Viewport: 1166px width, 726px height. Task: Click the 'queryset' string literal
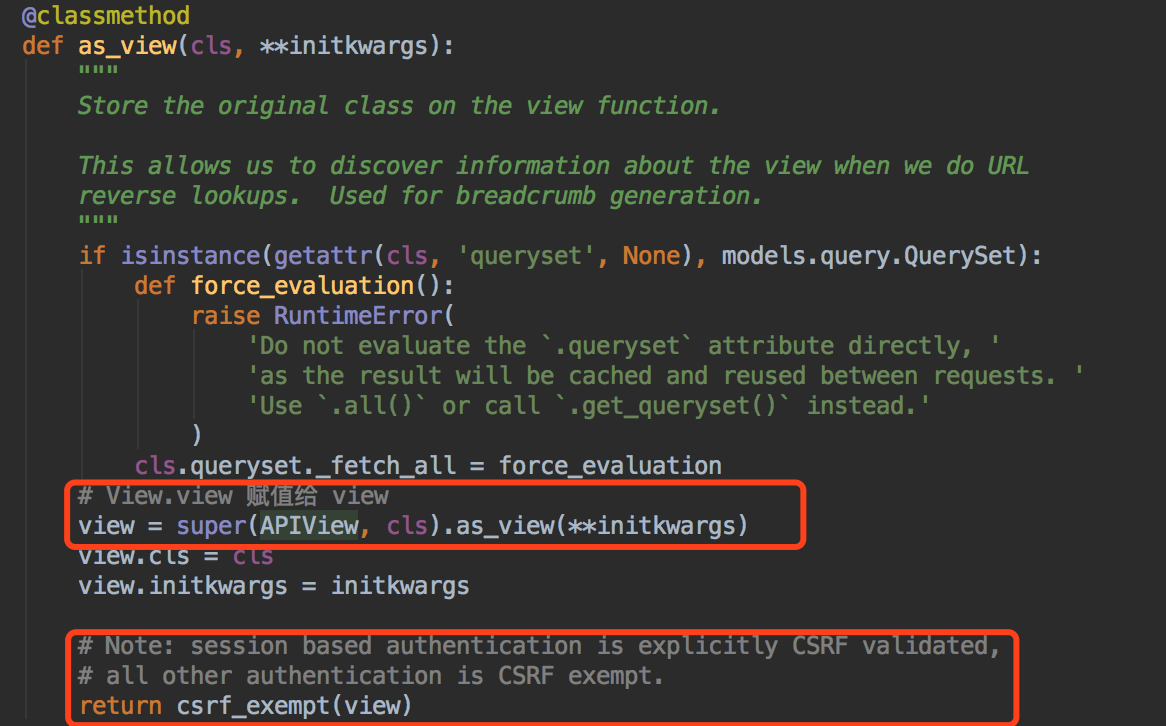click(x=526, y=256)
